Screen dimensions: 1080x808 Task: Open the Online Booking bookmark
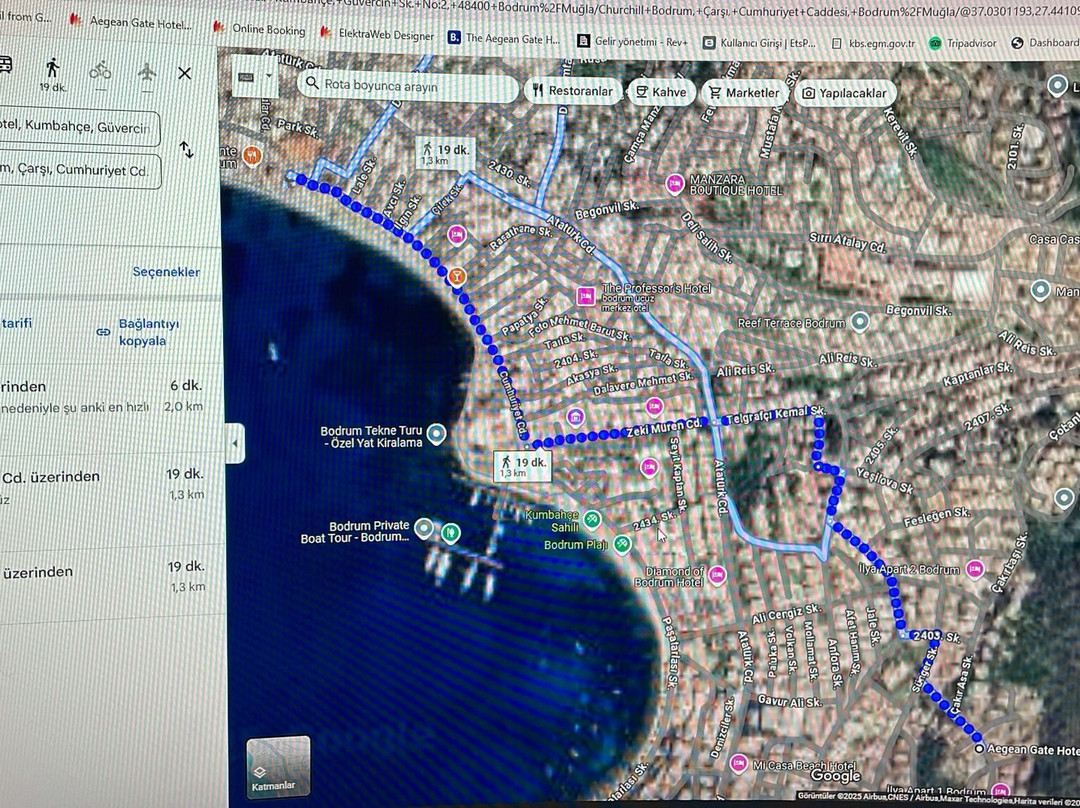[261, 30]
